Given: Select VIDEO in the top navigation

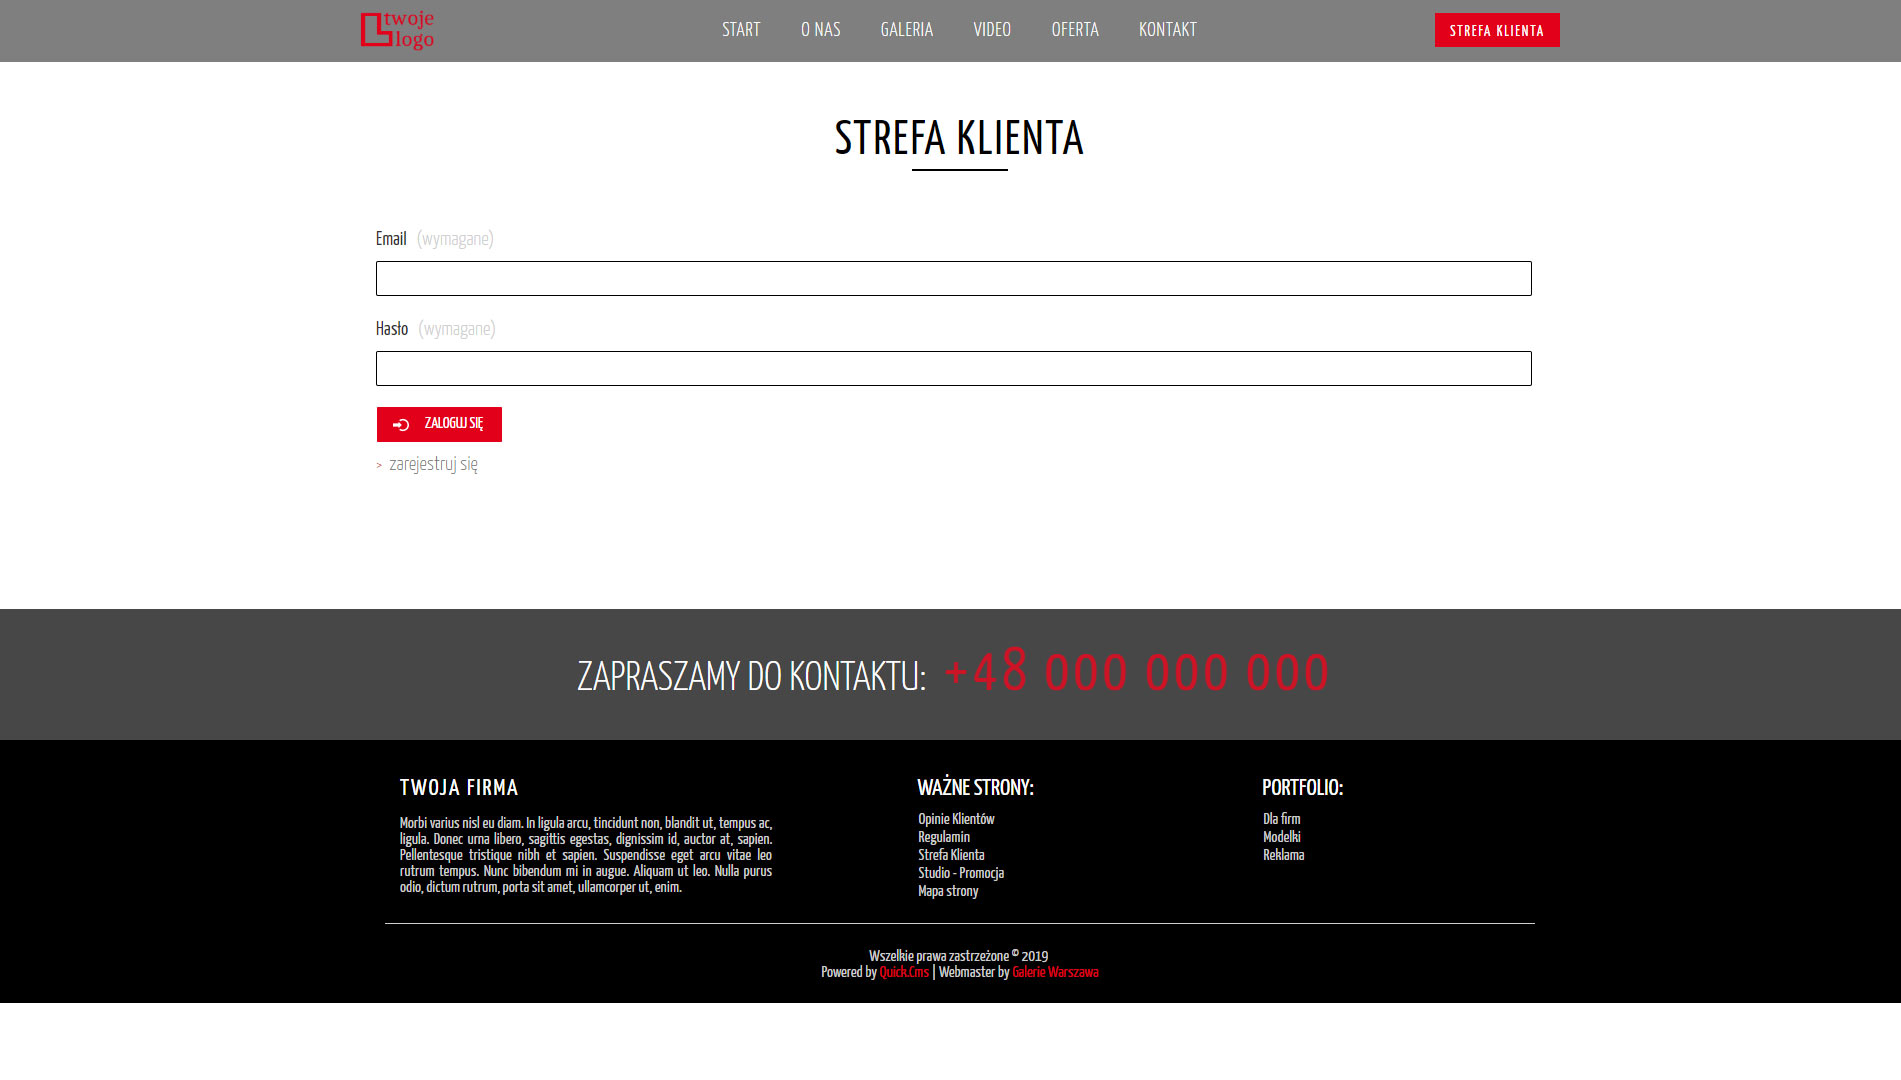Looking at the screenshot, I should tap(991, 30).
